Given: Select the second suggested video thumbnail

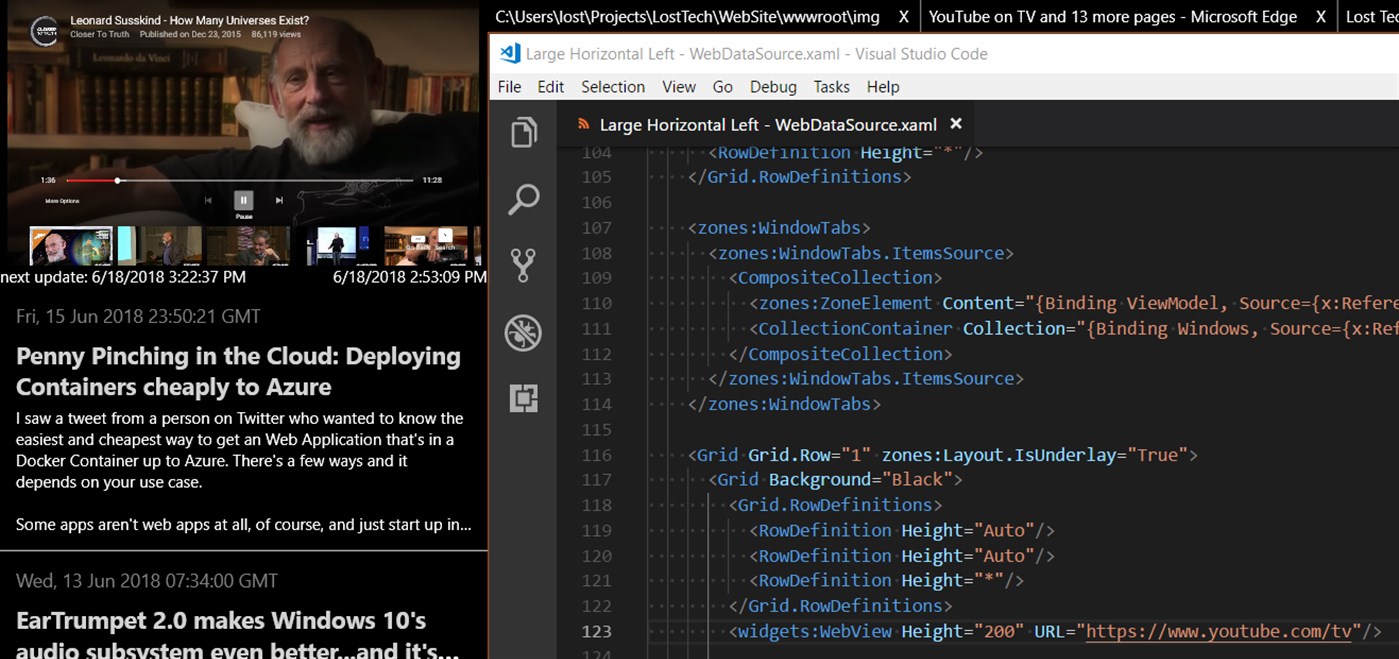Looking at the screenshot, I should (x=160, y=246).
